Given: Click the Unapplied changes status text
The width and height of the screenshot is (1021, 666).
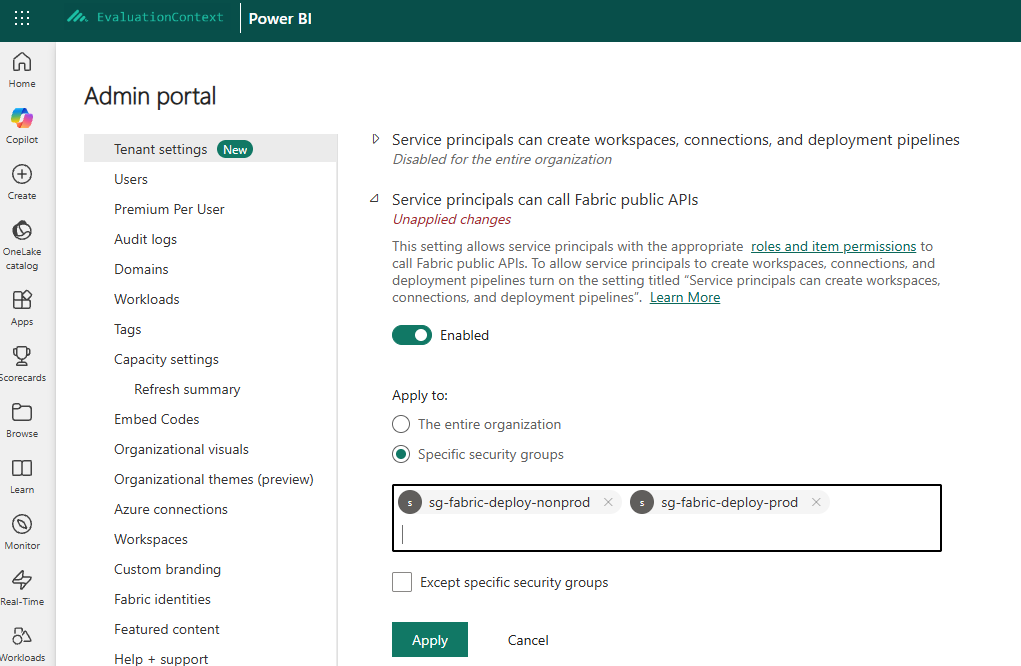Looking at the screenshot, I should [451, 219].
